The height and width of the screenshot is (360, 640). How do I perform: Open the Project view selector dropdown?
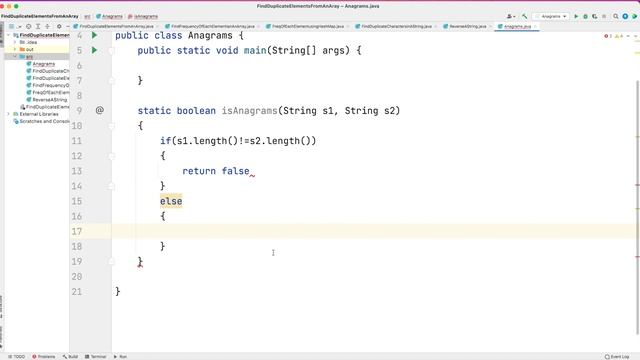(x=15, y=27)
